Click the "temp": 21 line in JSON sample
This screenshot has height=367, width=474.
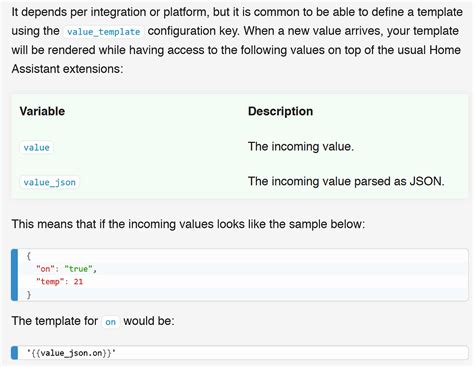59,282
